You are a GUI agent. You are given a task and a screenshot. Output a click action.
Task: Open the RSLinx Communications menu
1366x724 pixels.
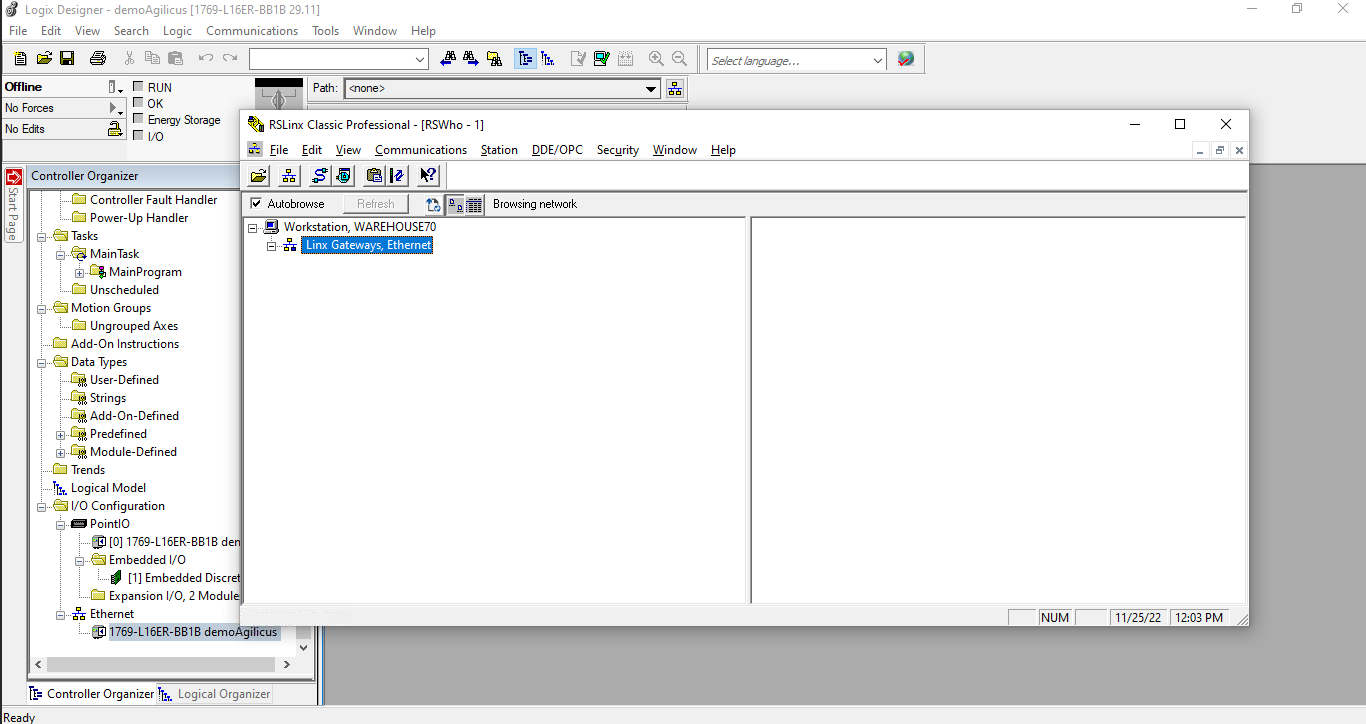tap(420, 150)
